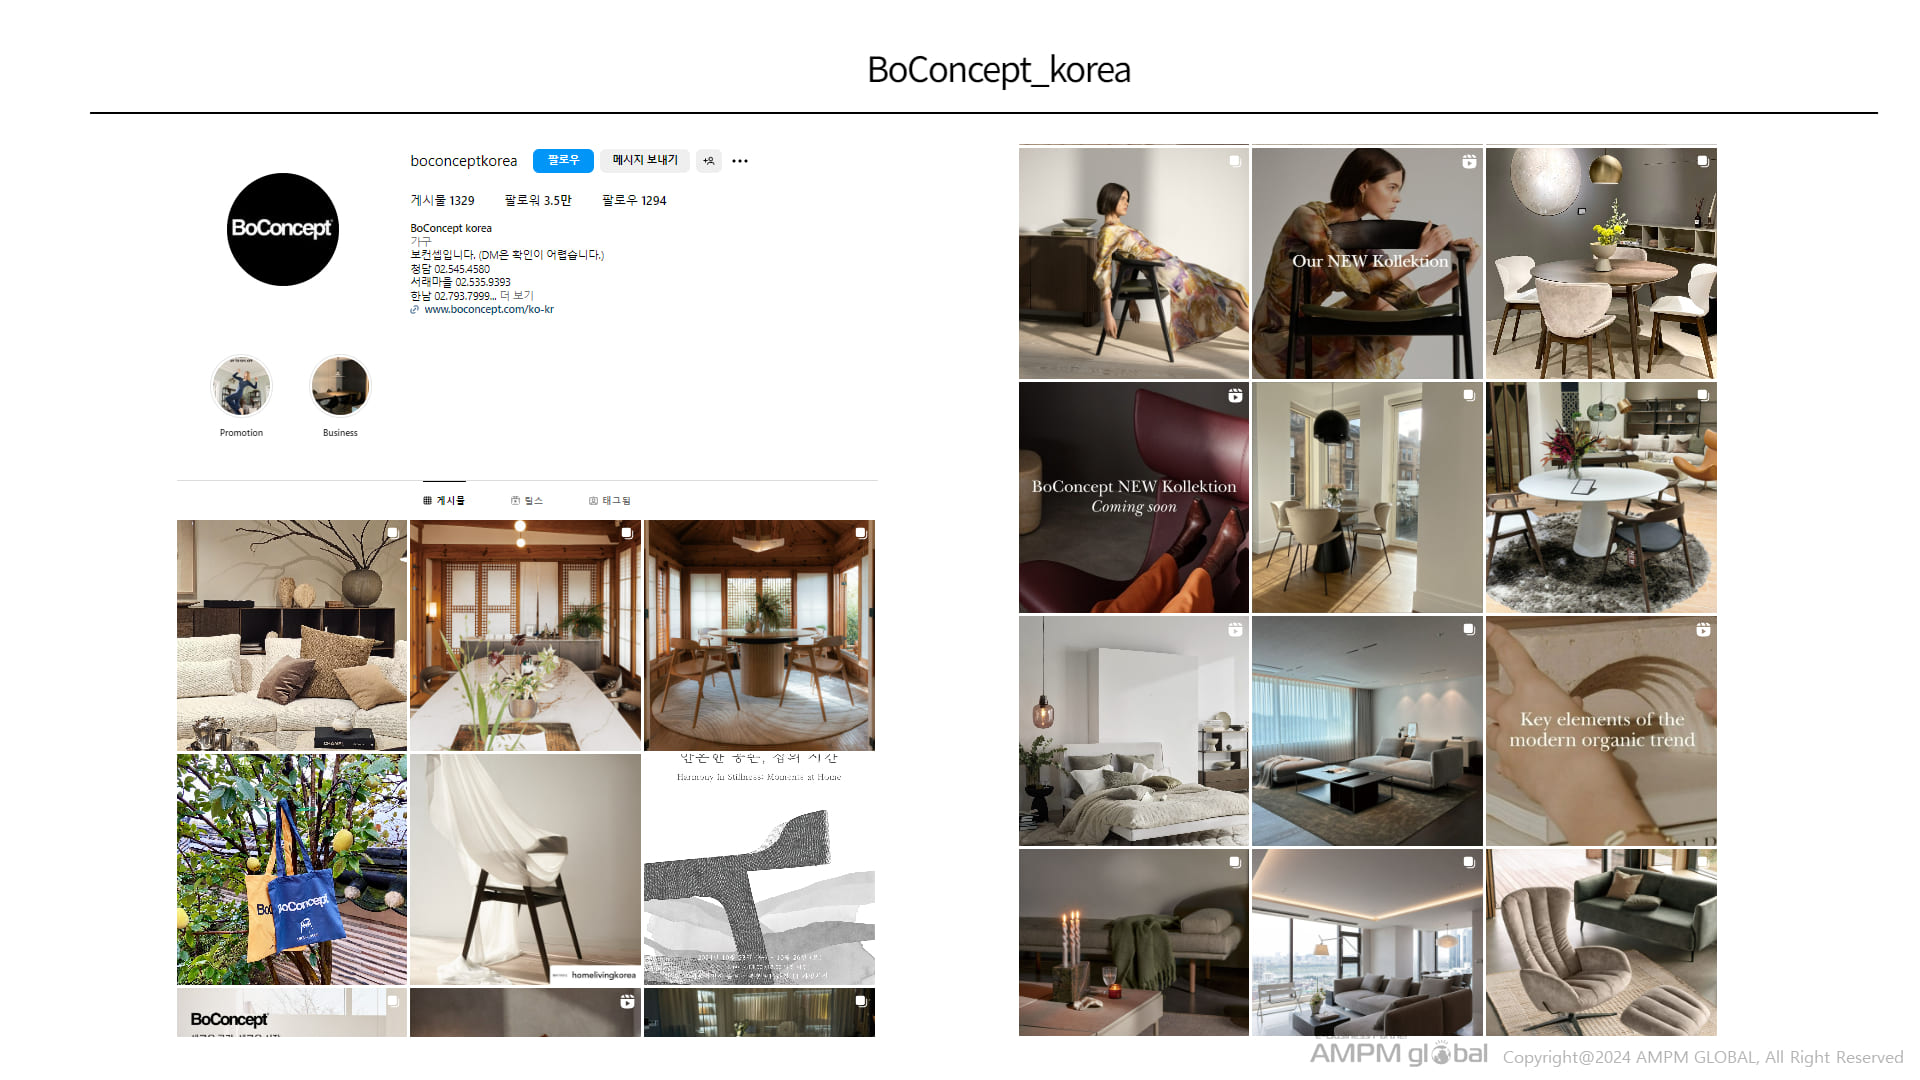Open the white bedroom with pendant lamp post
This screenshot has height=1080, width=1920.
click(x=1134, y=731)
